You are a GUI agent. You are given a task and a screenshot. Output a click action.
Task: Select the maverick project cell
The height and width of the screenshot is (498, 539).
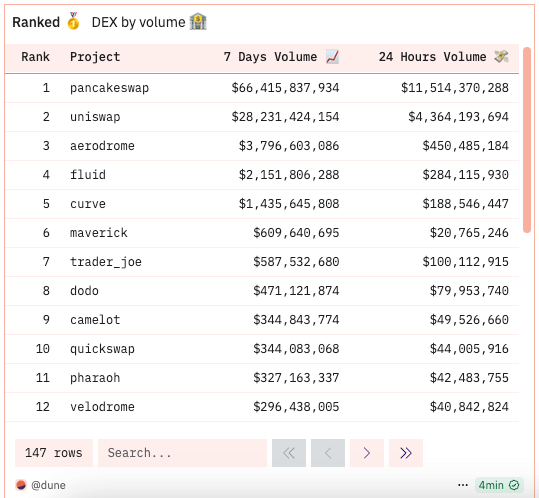pos(99,233)
